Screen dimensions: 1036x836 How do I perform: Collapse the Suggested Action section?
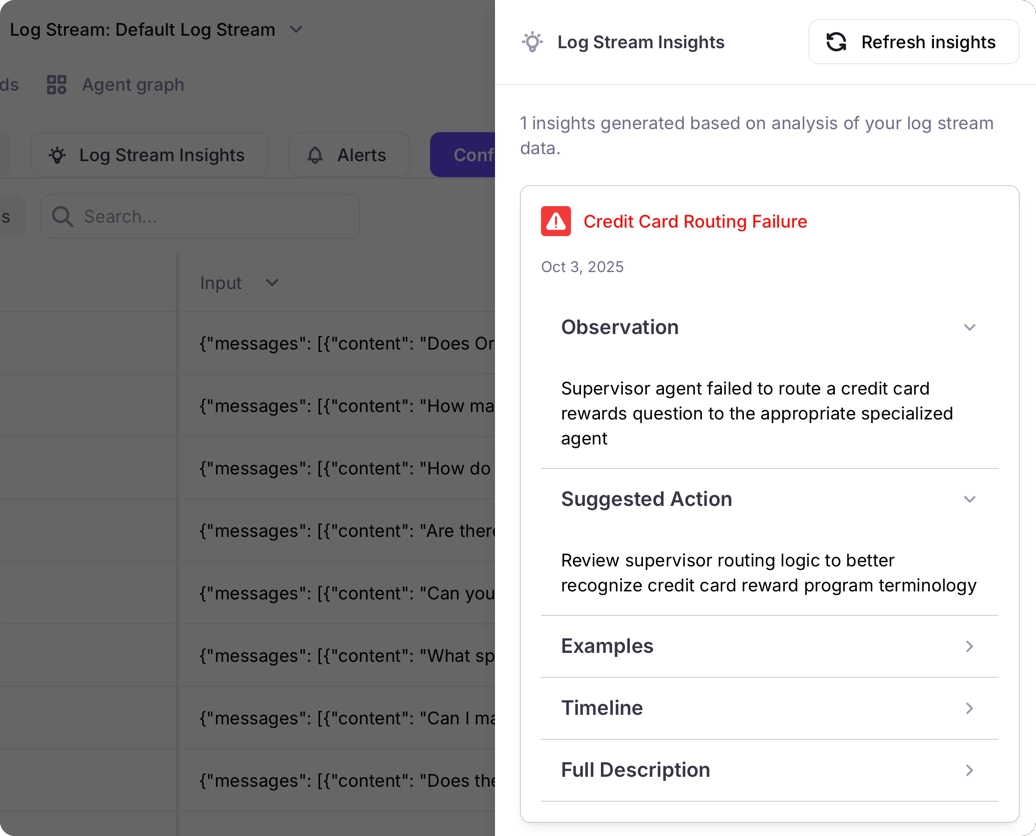(x=969, y=499)
